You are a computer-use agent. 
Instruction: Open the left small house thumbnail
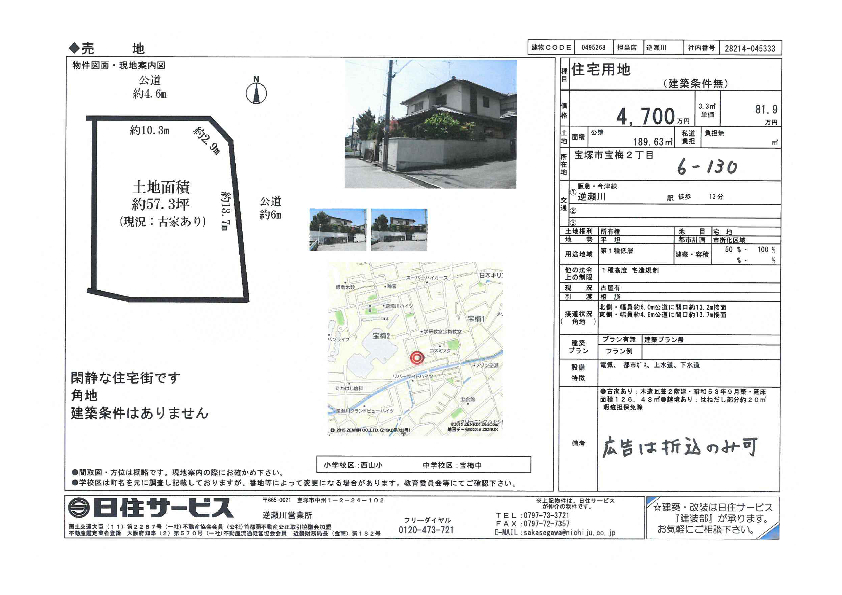click(x=337, y=229)
